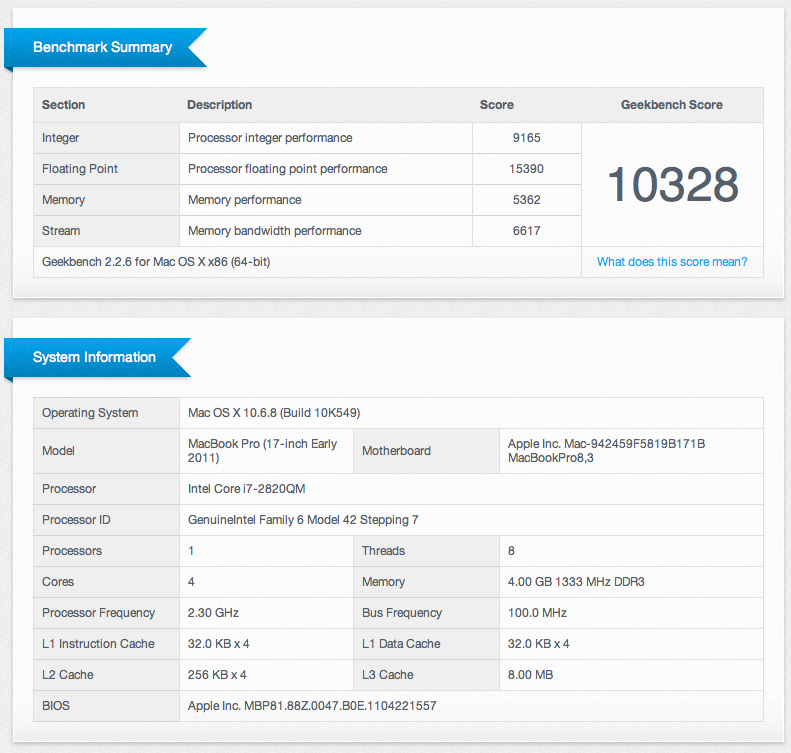Select the '8.00 MB' L3 cache value
This screenshot has width=791, height=753.
pyautogui.click(x=530, y=675)
